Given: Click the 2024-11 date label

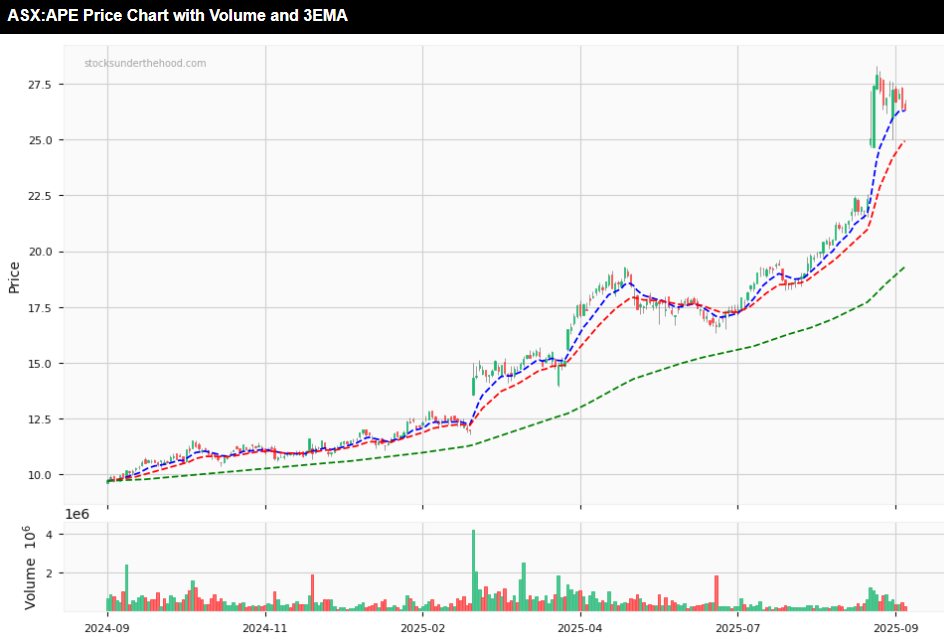Looking at the screenshot, I should tap(265, 629).
